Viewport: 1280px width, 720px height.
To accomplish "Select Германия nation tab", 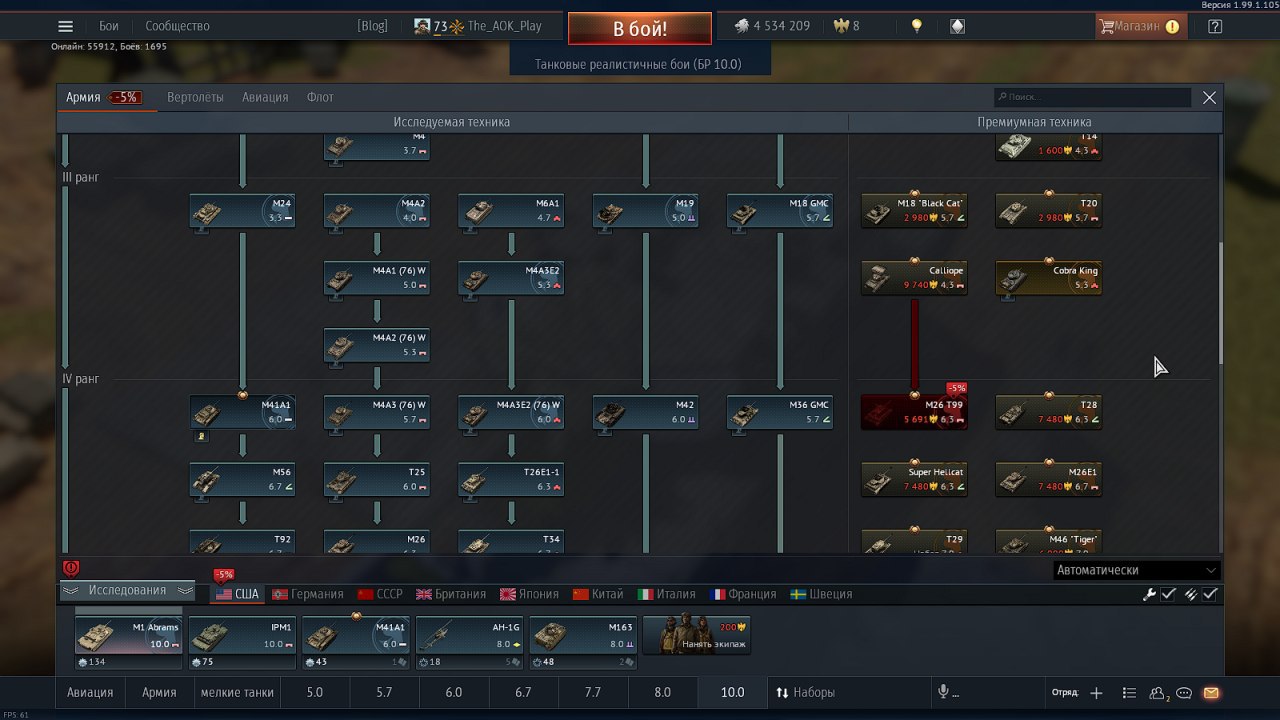I will (307, 594).
